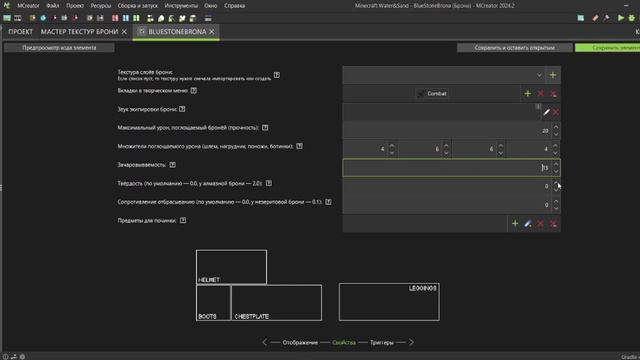This screenshot has height=360, width=640.
Task: Open help for equip sound
Action: (182, 109)
